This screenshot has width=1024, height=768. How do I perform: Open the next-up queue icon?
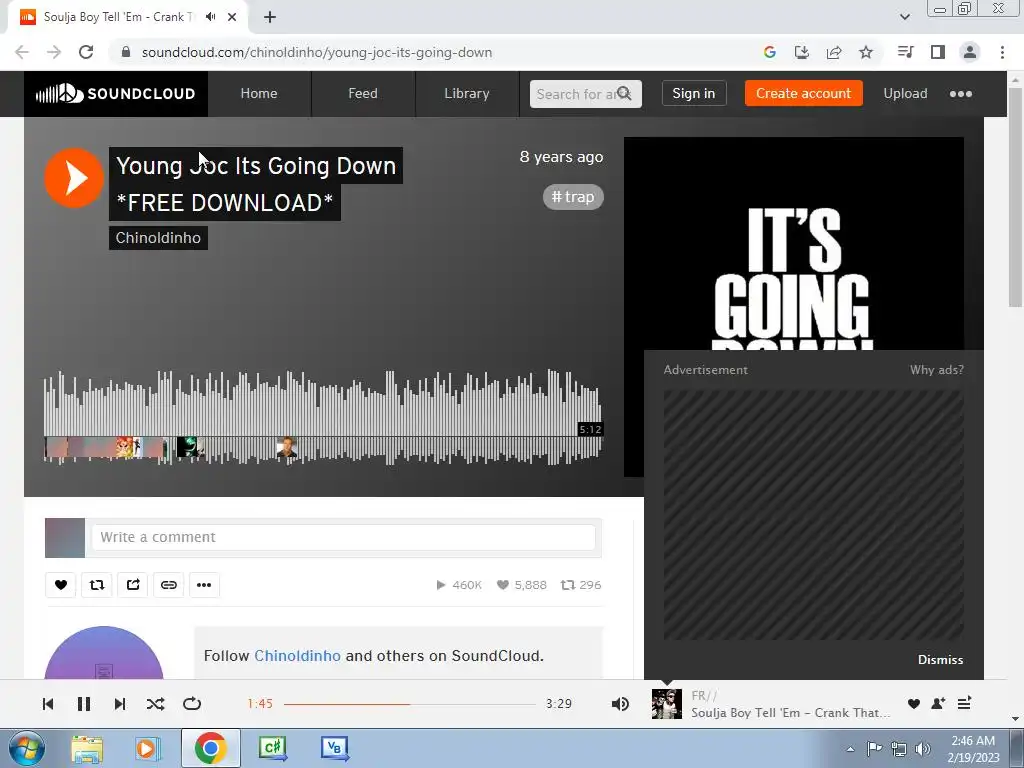(x=965, y=703)
